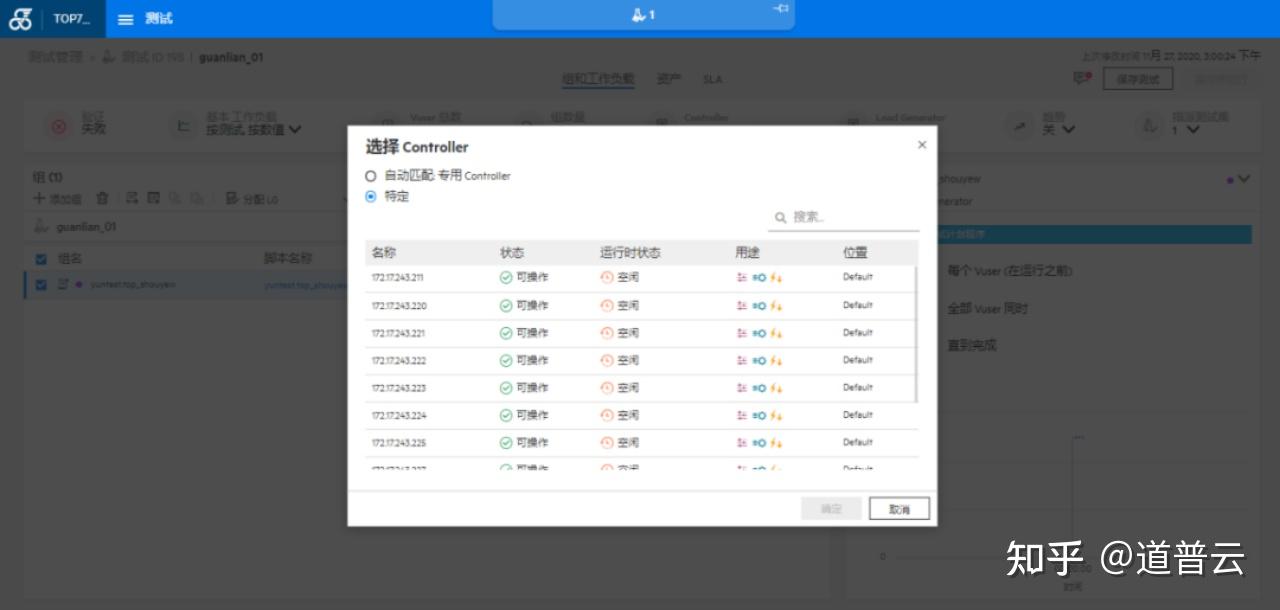Image resolution: width=1280 pixels, height=610 pixels.
Task: Click the hamburger menu icon in the top bar
Action: [x=125, y=18]
